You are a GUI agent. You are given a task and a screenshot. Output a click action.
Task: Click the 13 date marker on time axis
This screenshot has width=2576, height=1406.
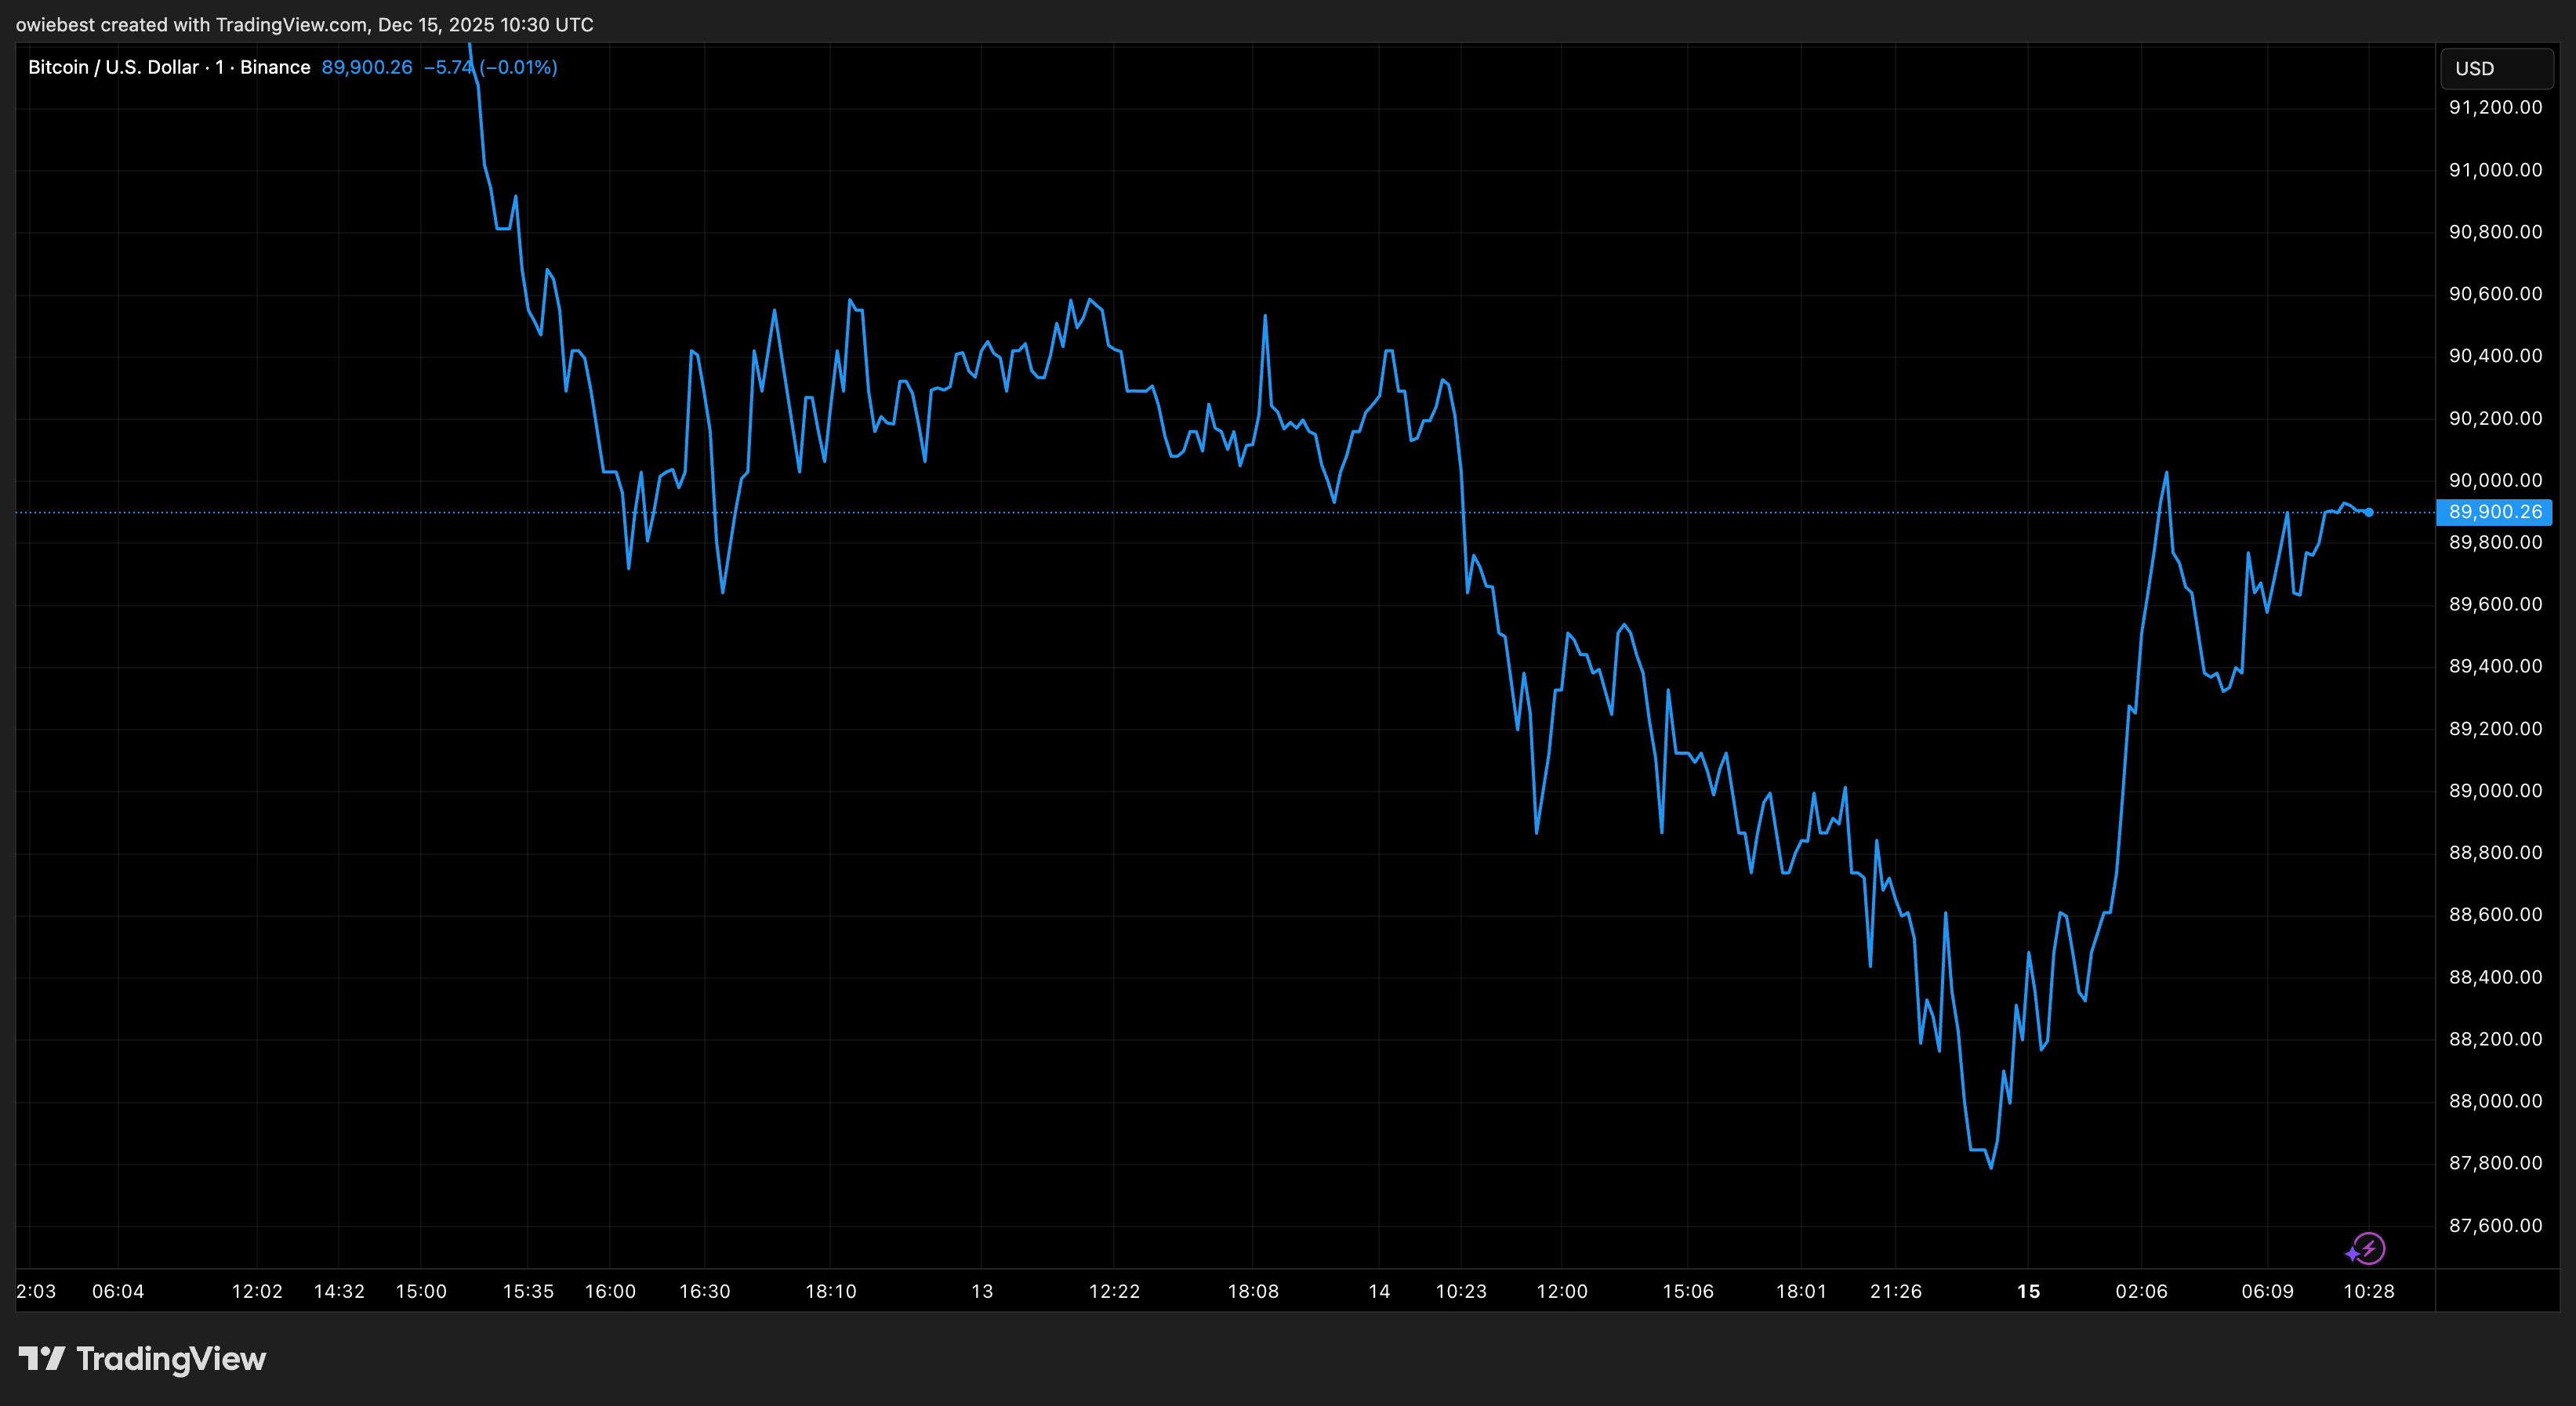[x=982, y=1291]
